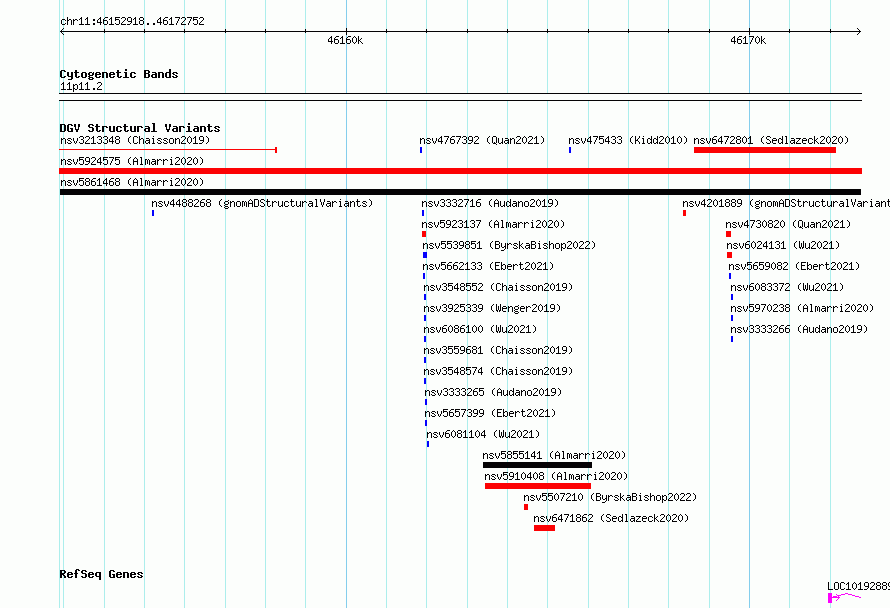Open nsv5507210 (ByrskaBishop2022) variant
Screen dimensions: 890x608
[x=610, y=497]
